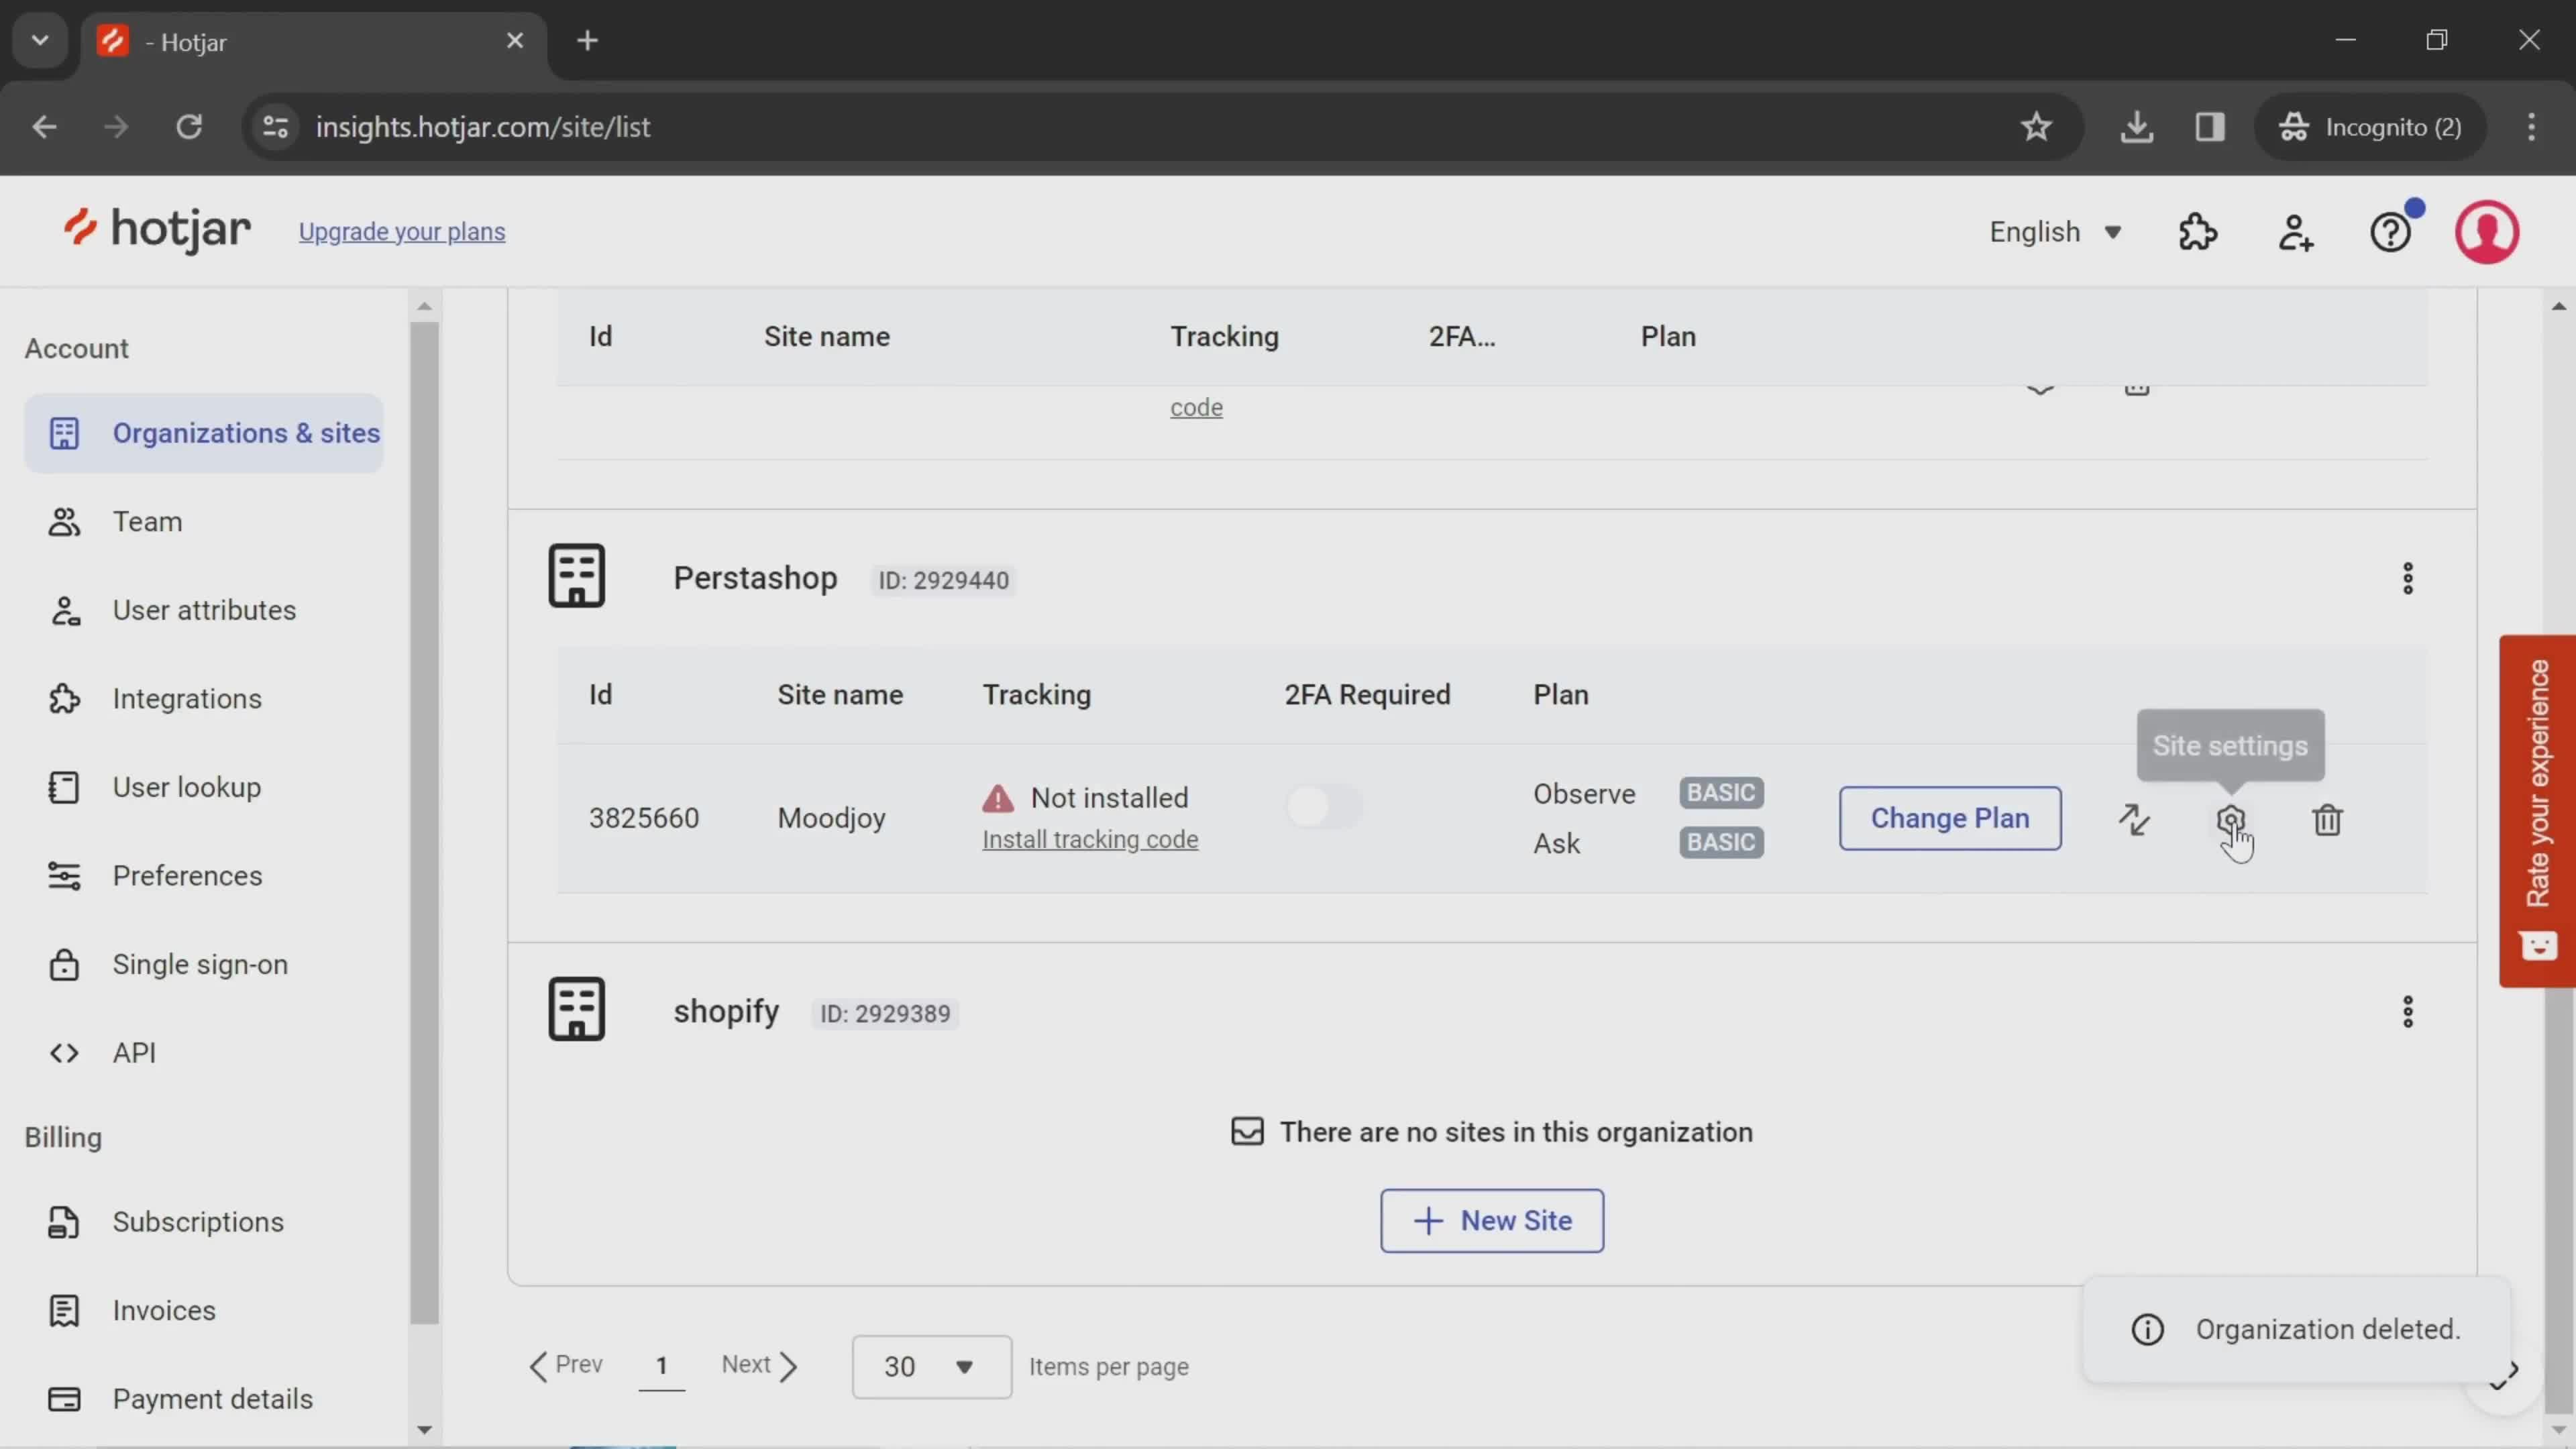Click the Rate your experience feedback tab

(x=2537, y=810)
